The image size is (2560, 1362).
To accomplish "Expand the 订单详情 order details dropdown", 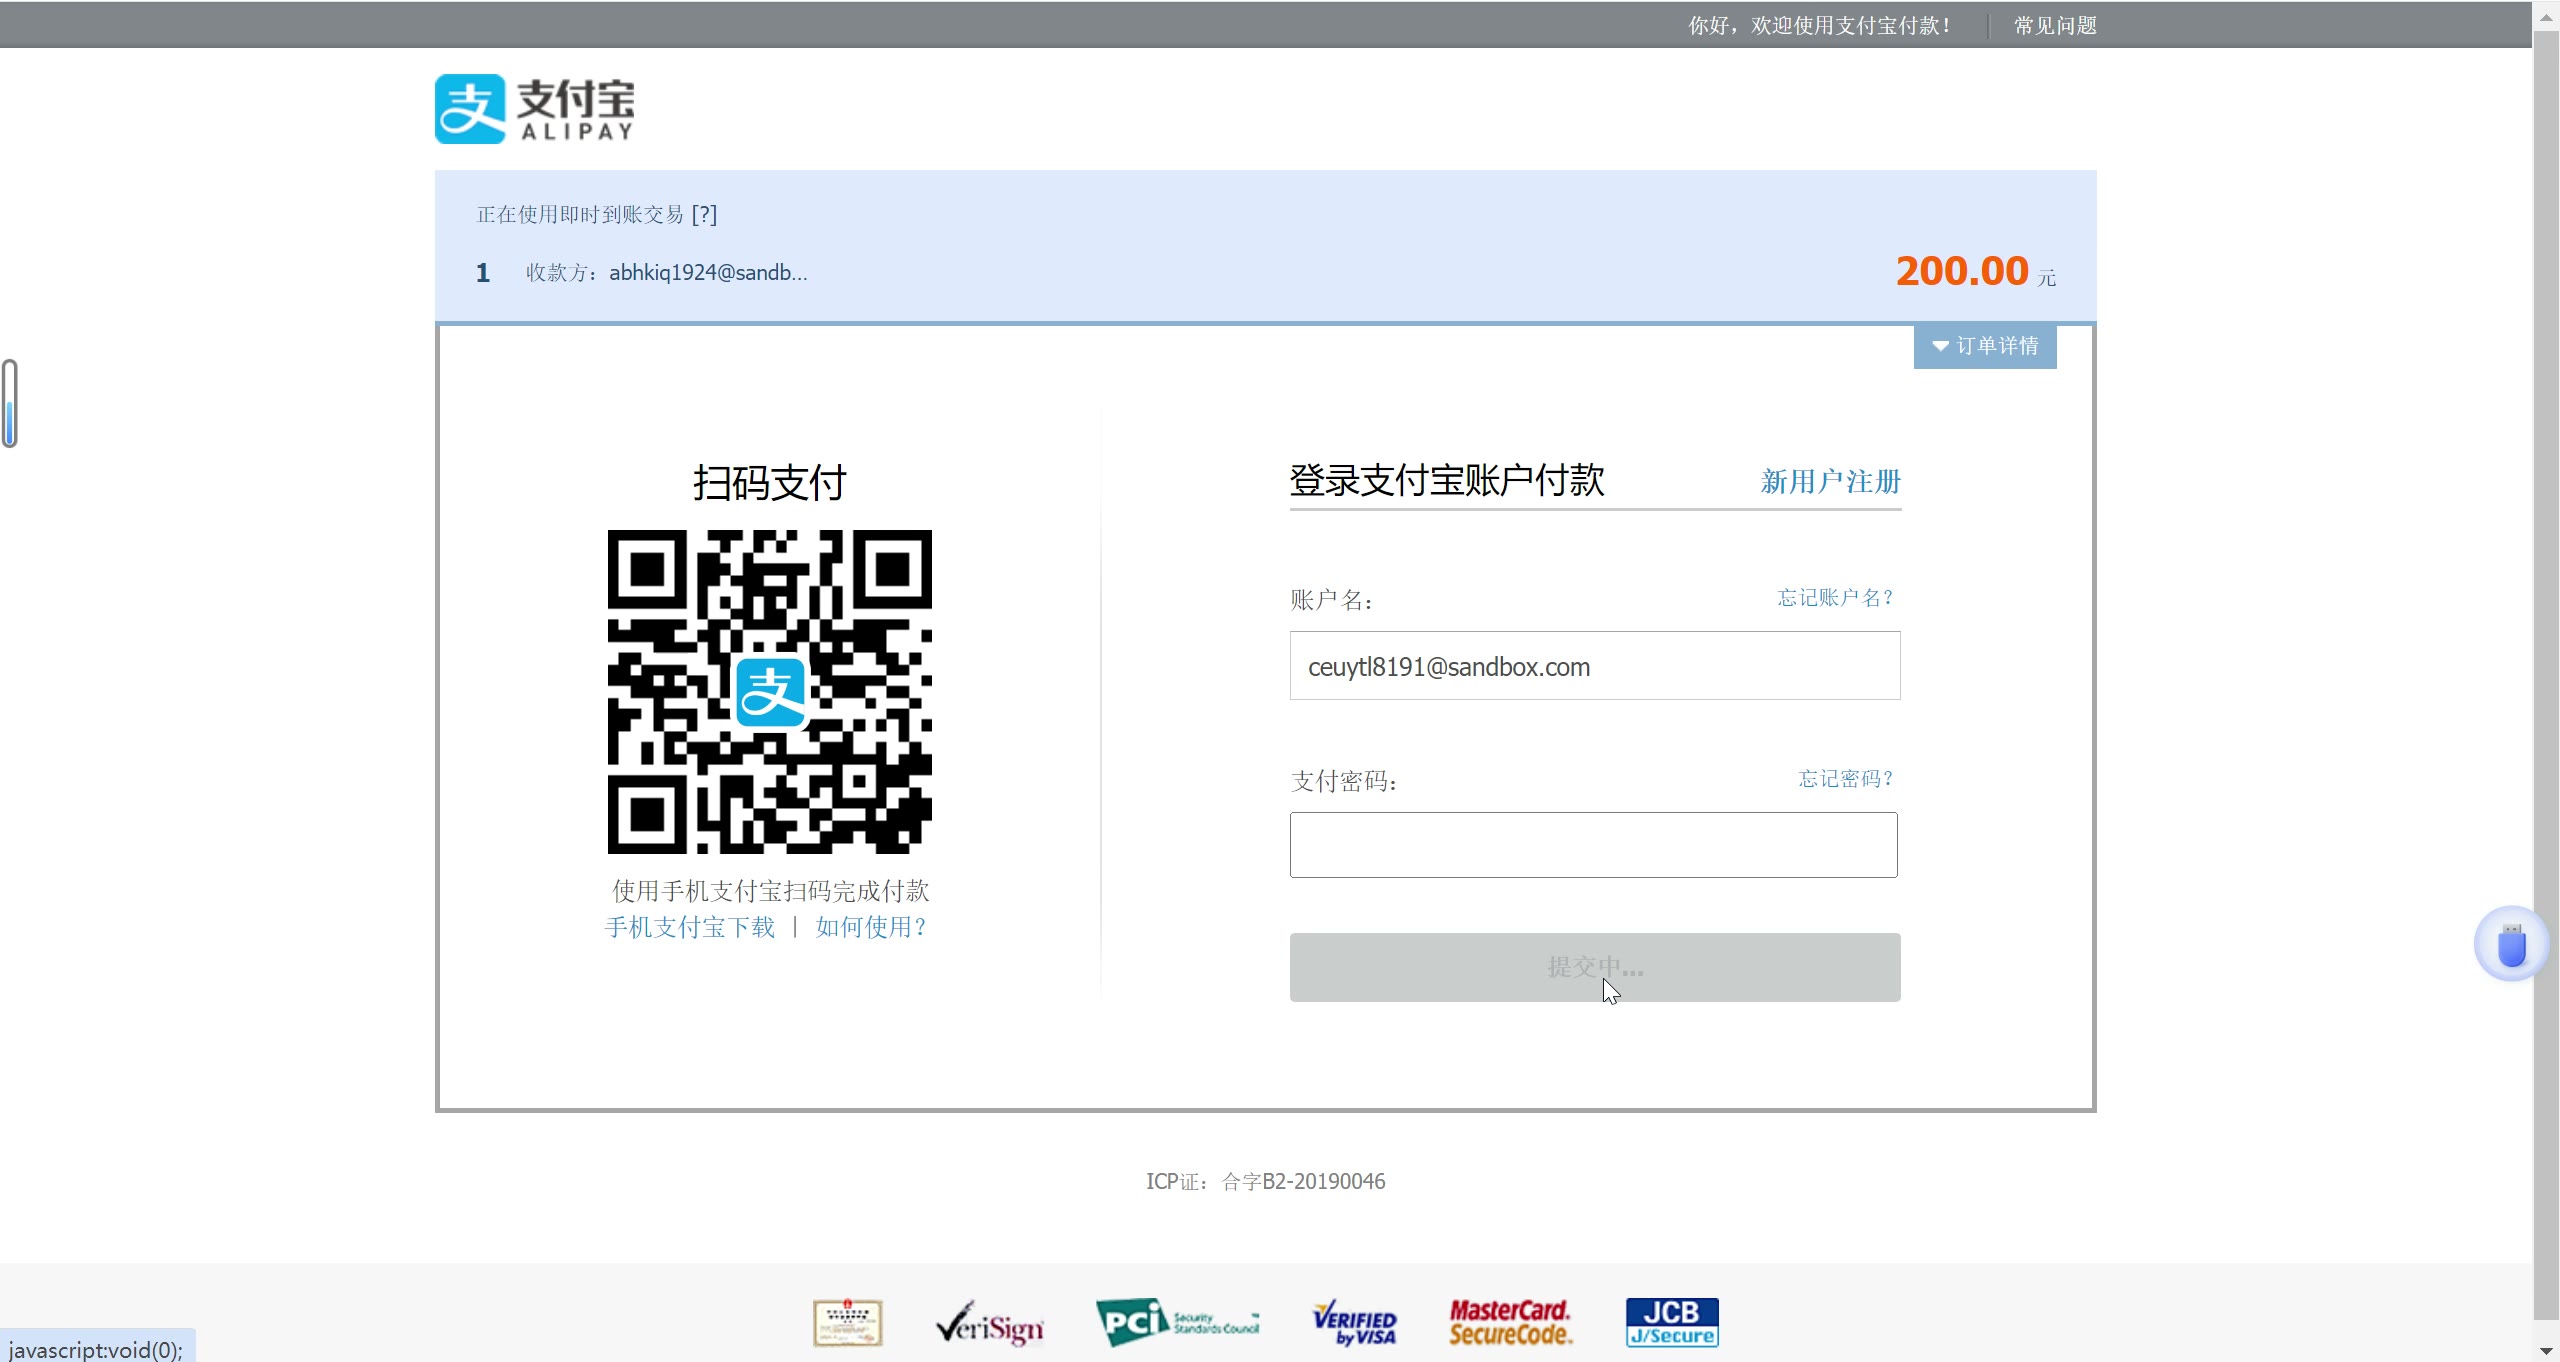I will (1985, 346).
